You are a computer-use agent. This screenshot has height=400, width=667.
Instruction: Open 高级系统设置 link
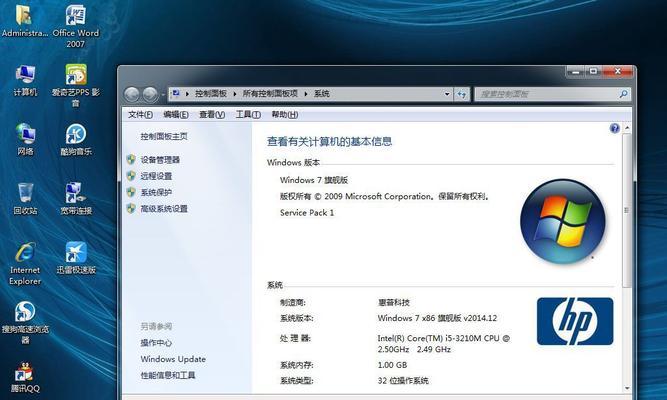(164, 209)
